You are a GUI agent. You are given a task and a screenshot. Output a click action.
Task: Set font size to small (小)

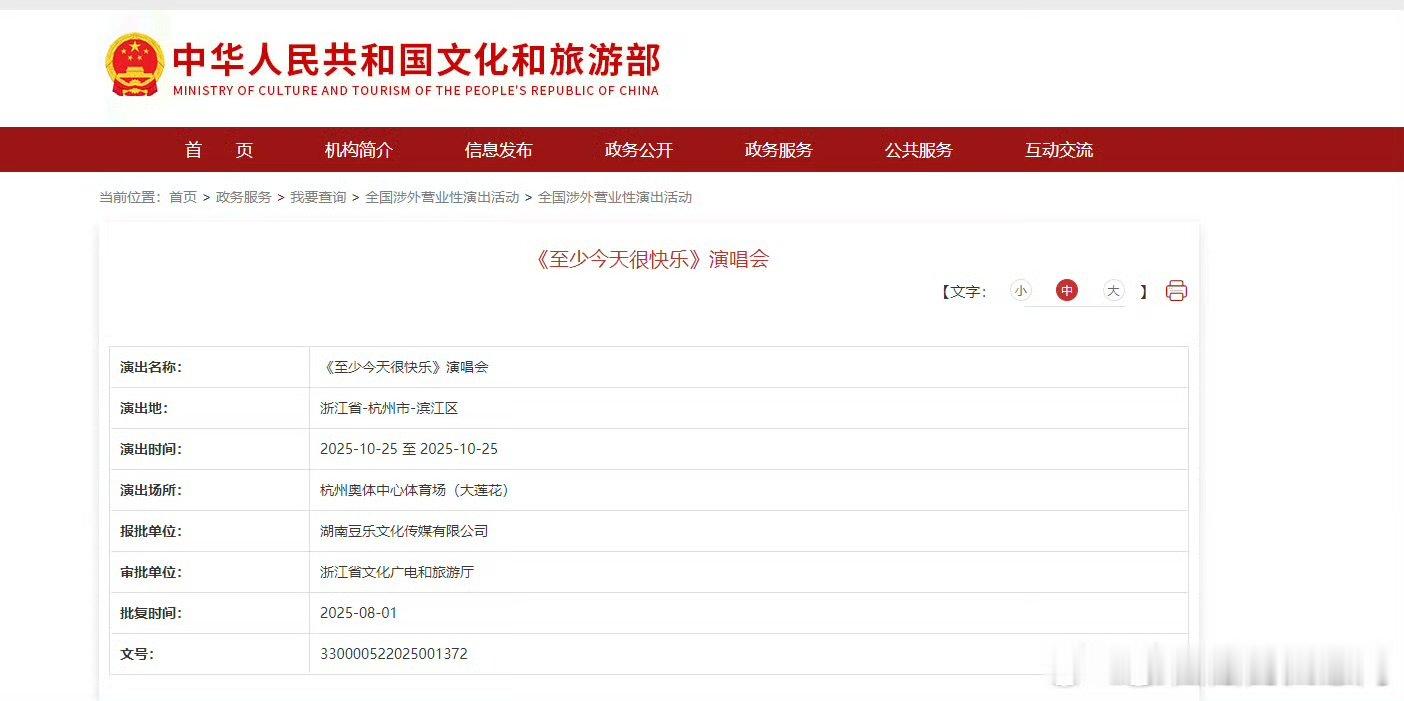click(x=1020, y=291)
